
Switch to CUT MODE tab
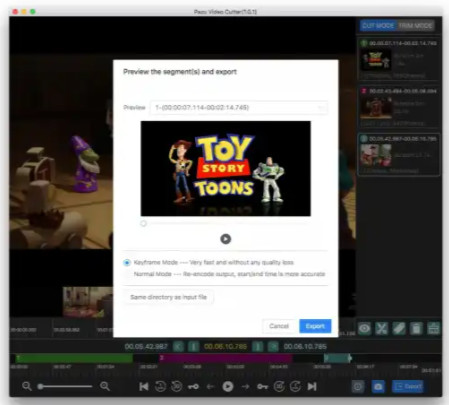[x=378, y=26]
